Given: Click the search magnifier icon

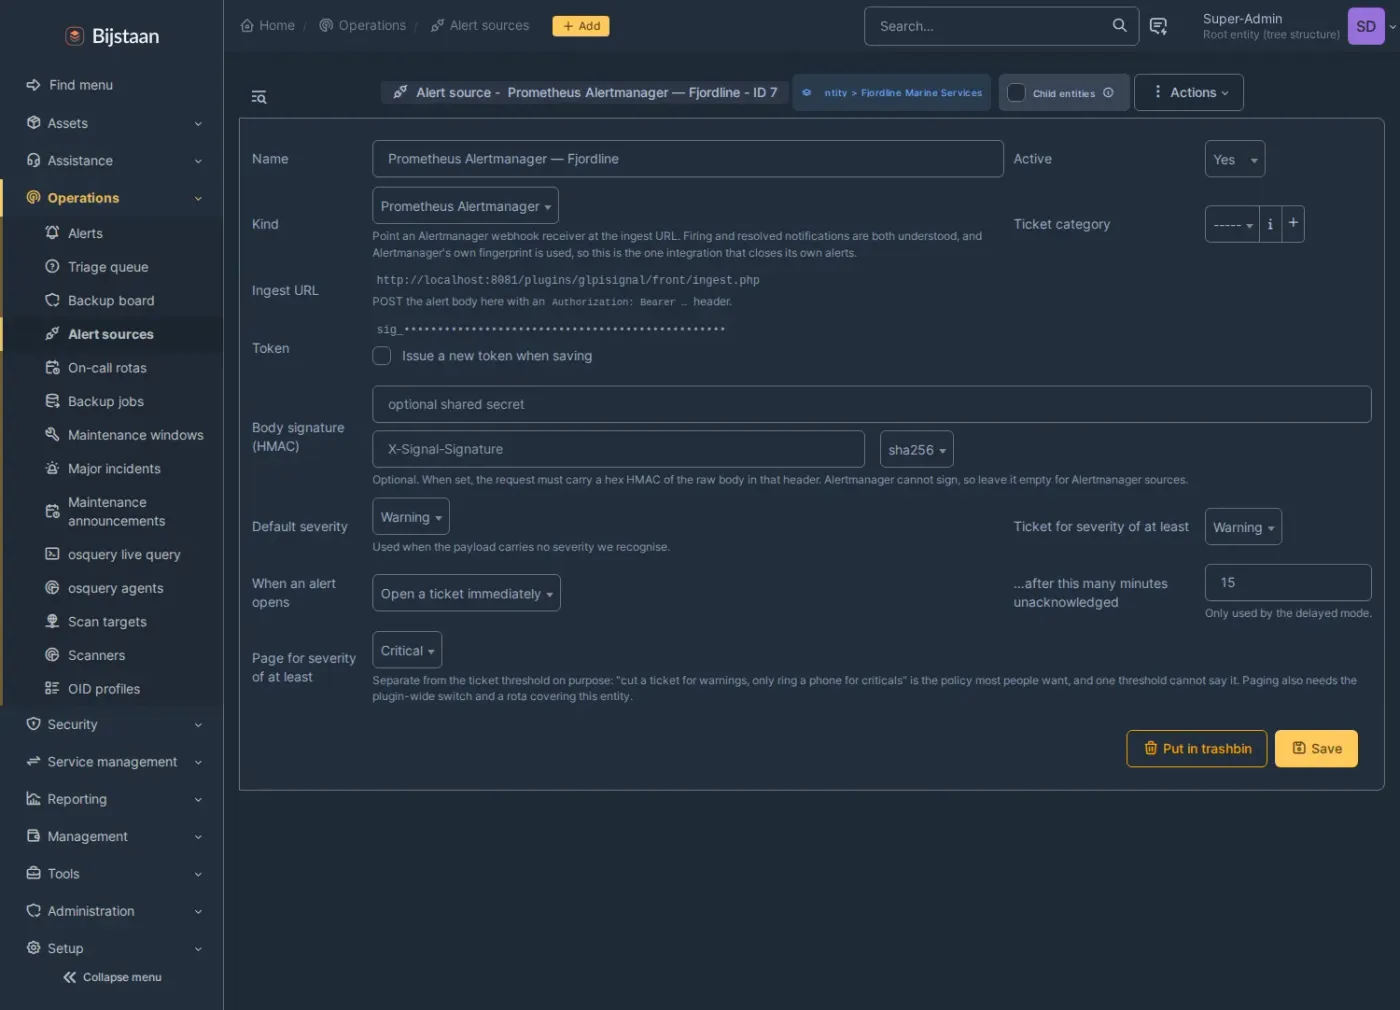Looking at the screenshot, I should pos(1120,26).
